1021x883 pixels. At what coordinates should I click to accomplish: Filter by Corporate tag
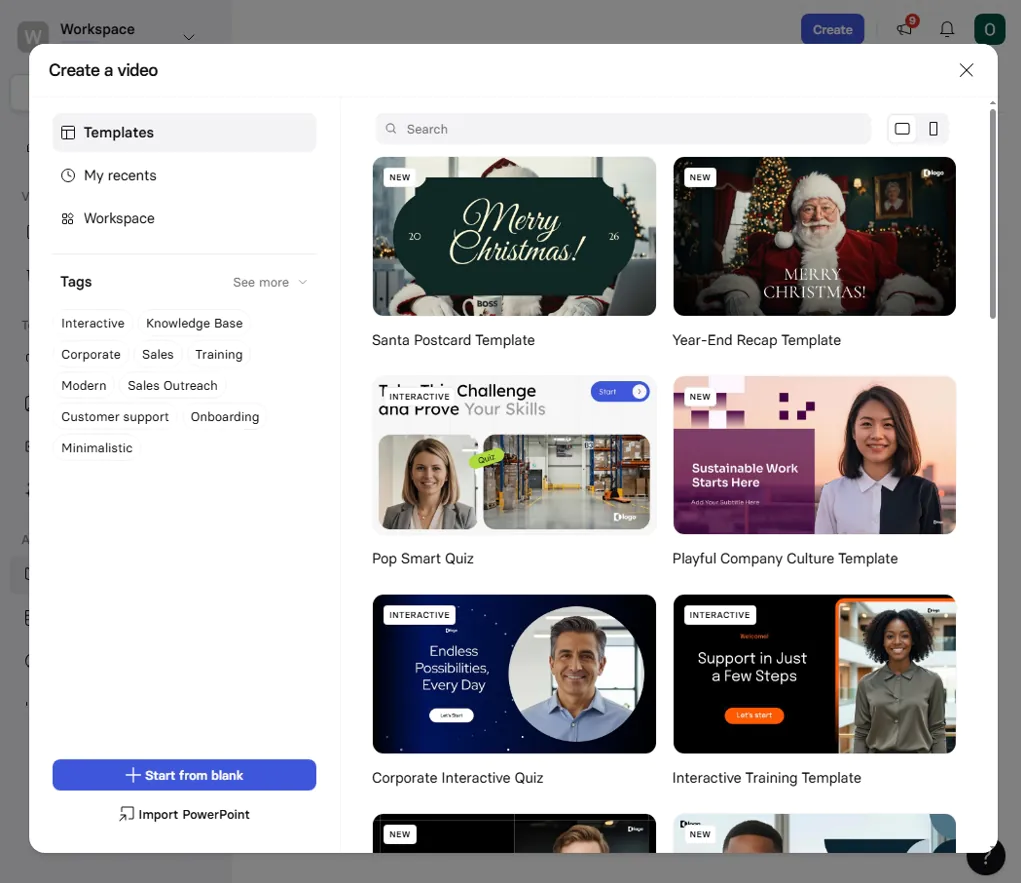(91, 355)
